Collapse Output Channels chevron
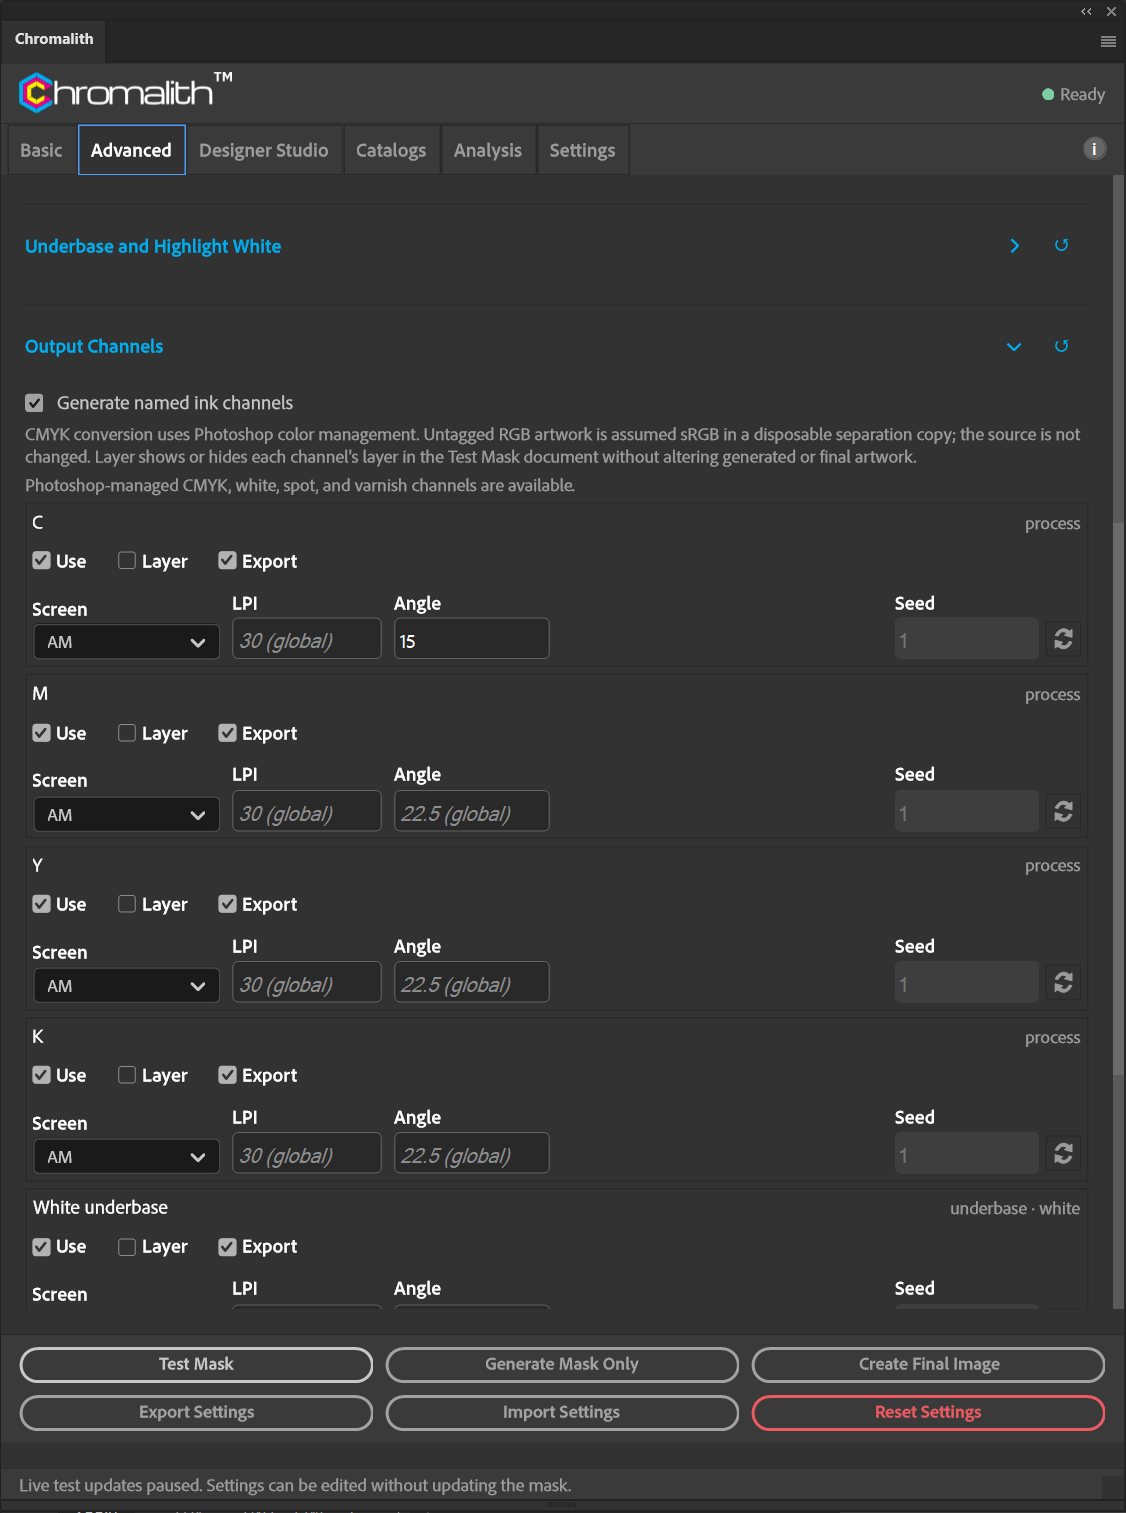The width and height of the screenshot is (1126, 1513). (1014, 346)
